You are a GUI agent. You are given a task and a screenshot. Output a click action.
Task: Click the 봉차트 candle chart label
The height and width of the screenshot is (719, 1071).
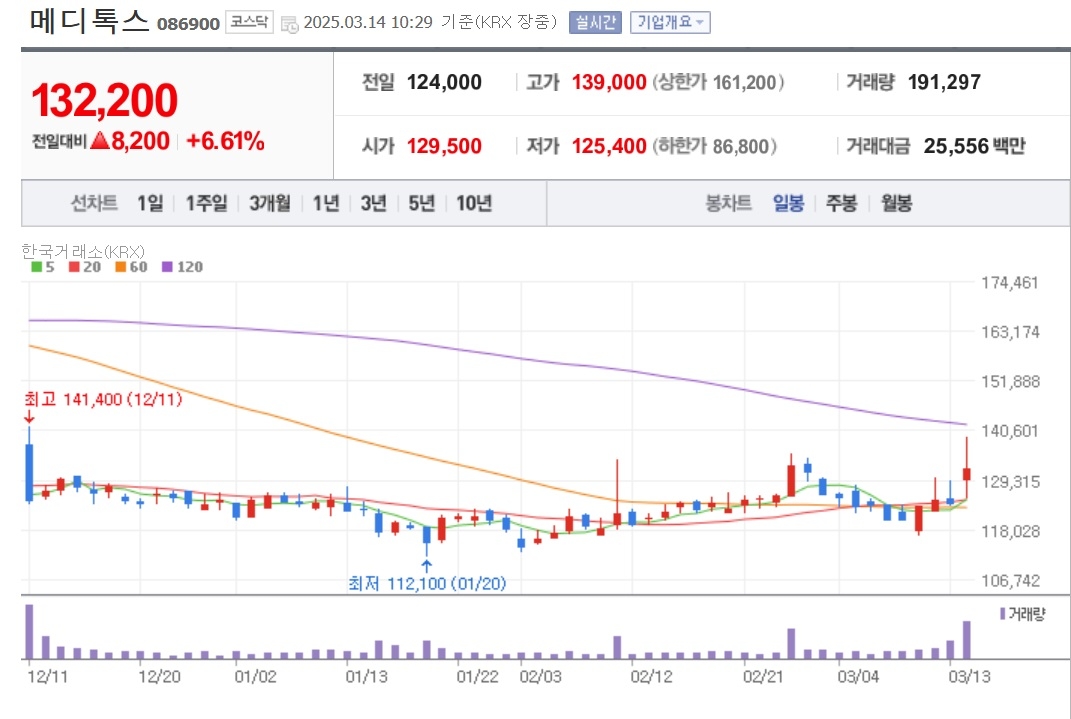tap(728, 203)
